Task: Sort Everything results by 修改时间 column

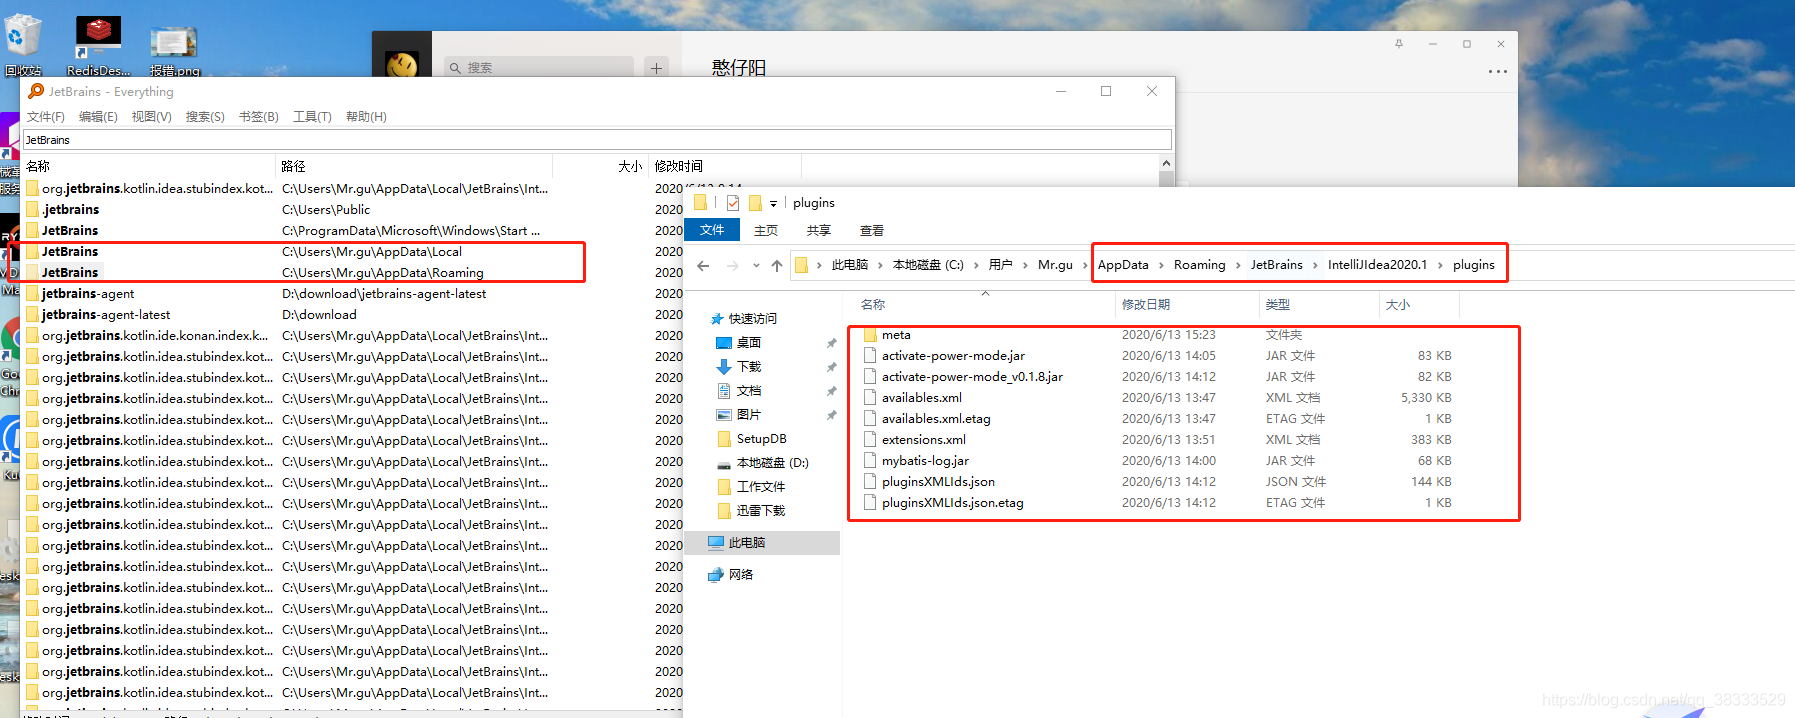Action: click(x=725, y=166)
